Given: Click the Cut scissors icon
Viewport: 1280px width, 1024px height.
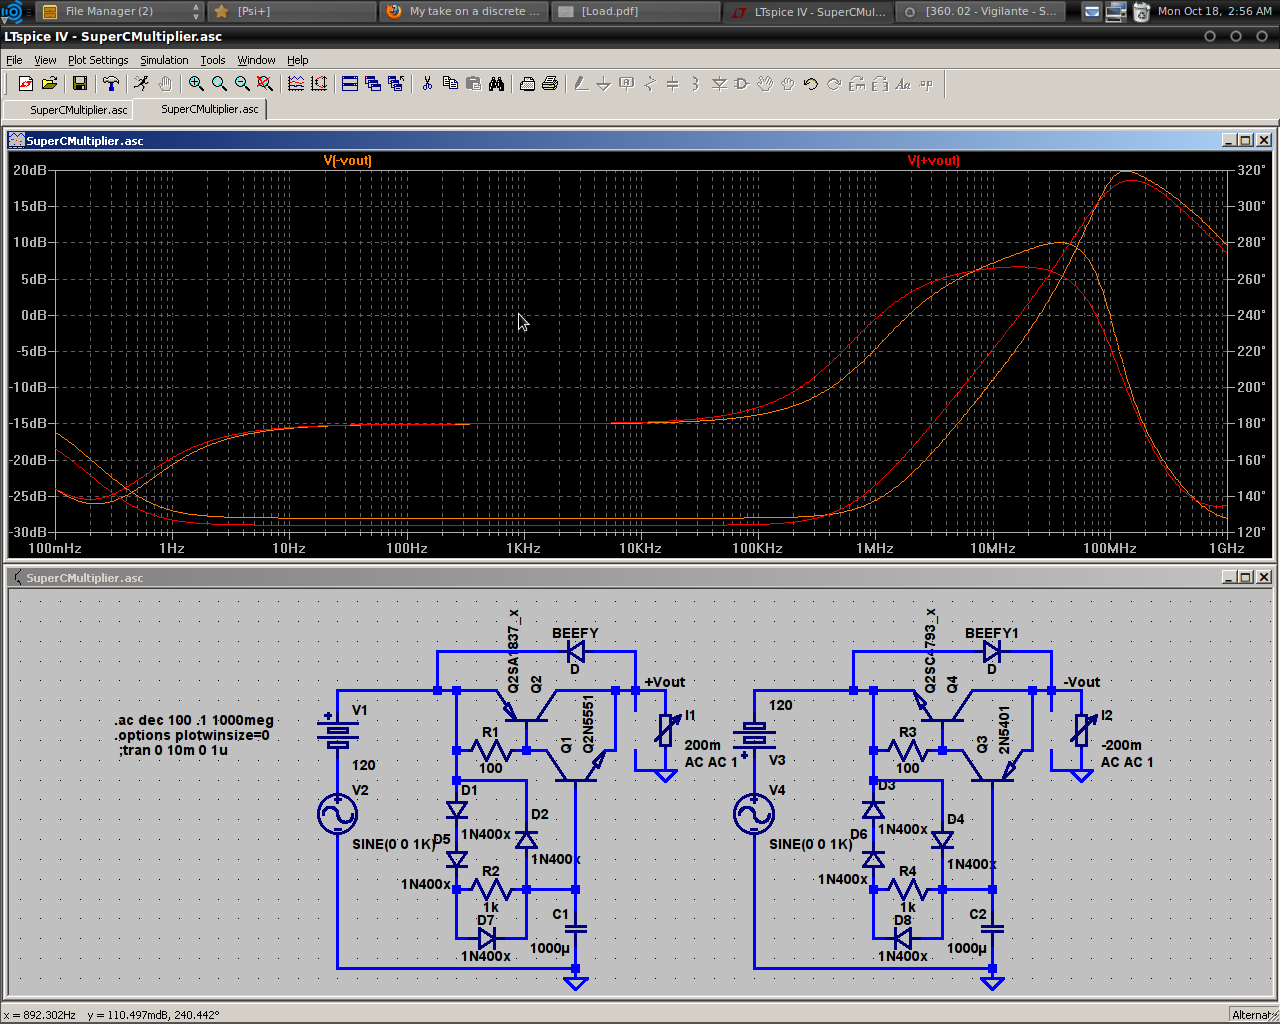Looking at the screenshot, I should click(x=427, y=84).
